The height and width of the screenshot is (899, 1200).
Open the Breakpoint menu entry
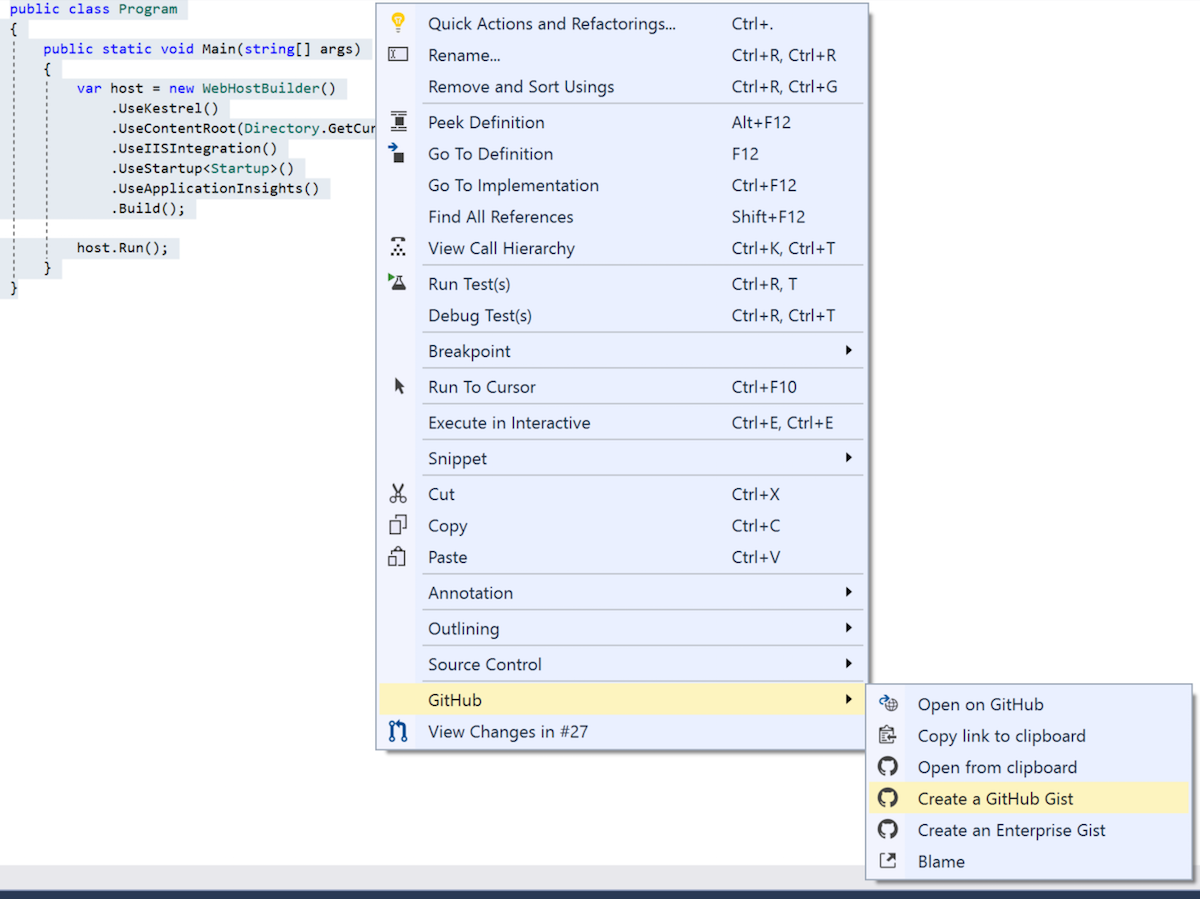coord(622,351)
